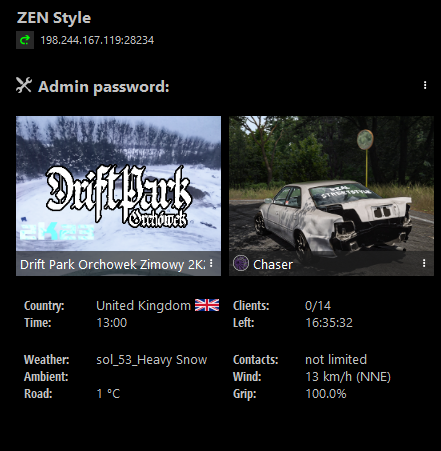Open three-dot menu beside Admin password

point(425,85)
